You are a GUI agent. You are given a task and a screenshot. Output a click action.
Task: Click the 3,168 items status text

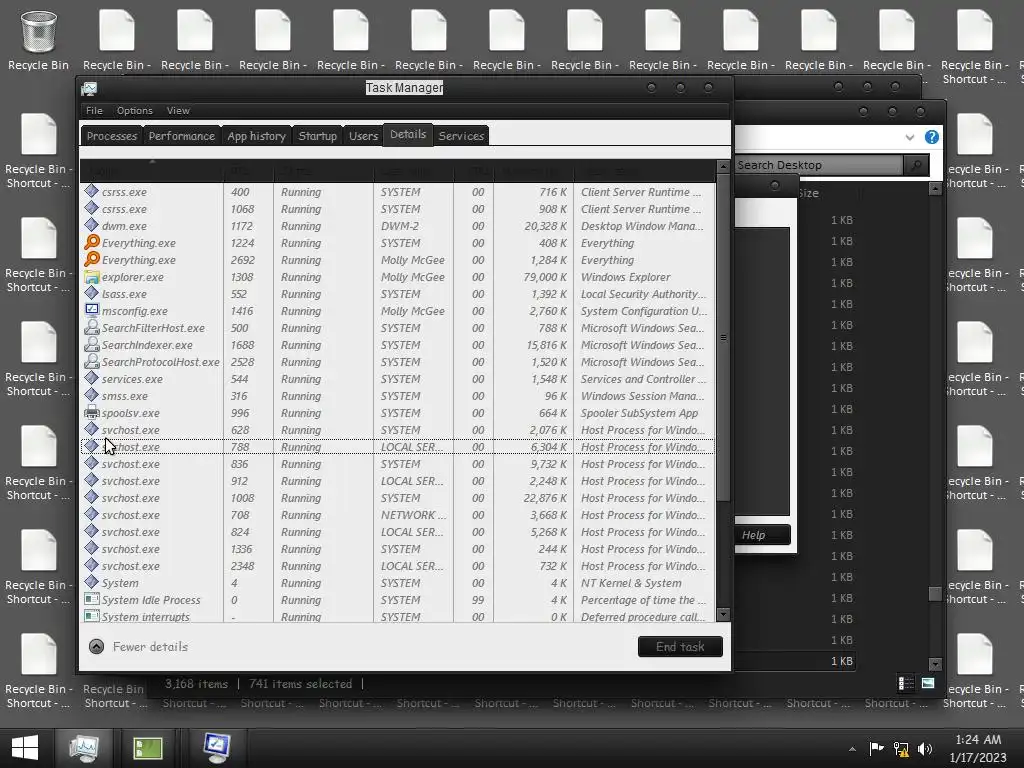[x=196, y=684]
